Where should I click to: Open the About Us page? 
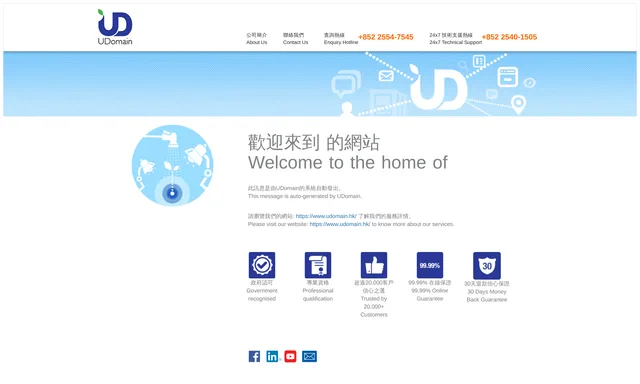pos(256,39)
